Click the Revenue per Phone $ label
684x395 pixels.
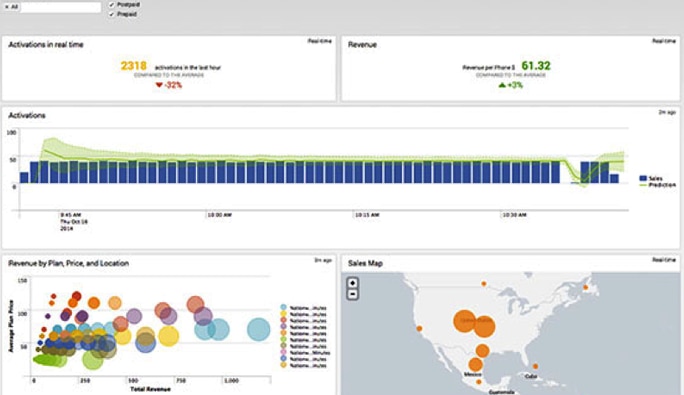tap(489, 68)
